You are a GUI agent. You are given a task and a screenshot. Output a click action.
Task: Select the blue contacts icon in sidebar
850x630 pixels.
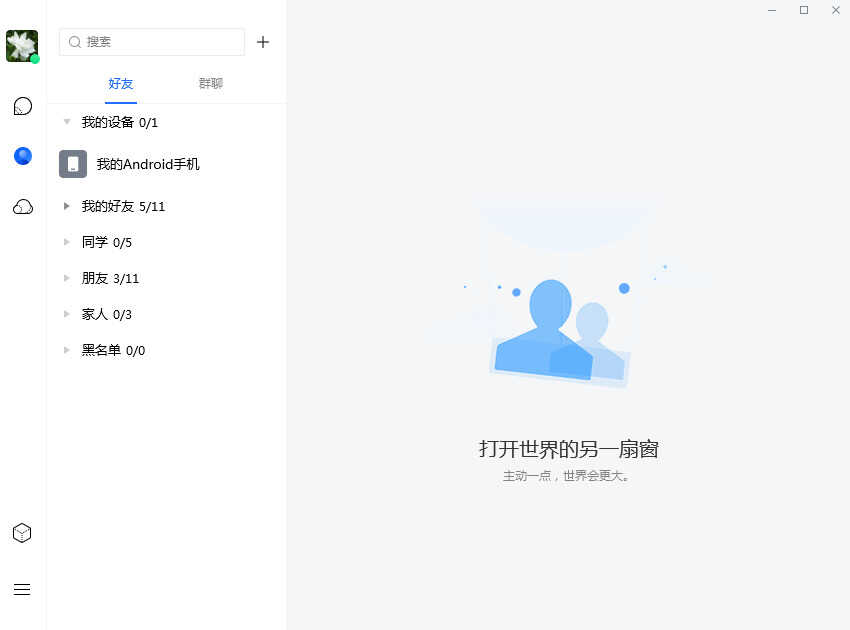23,156
